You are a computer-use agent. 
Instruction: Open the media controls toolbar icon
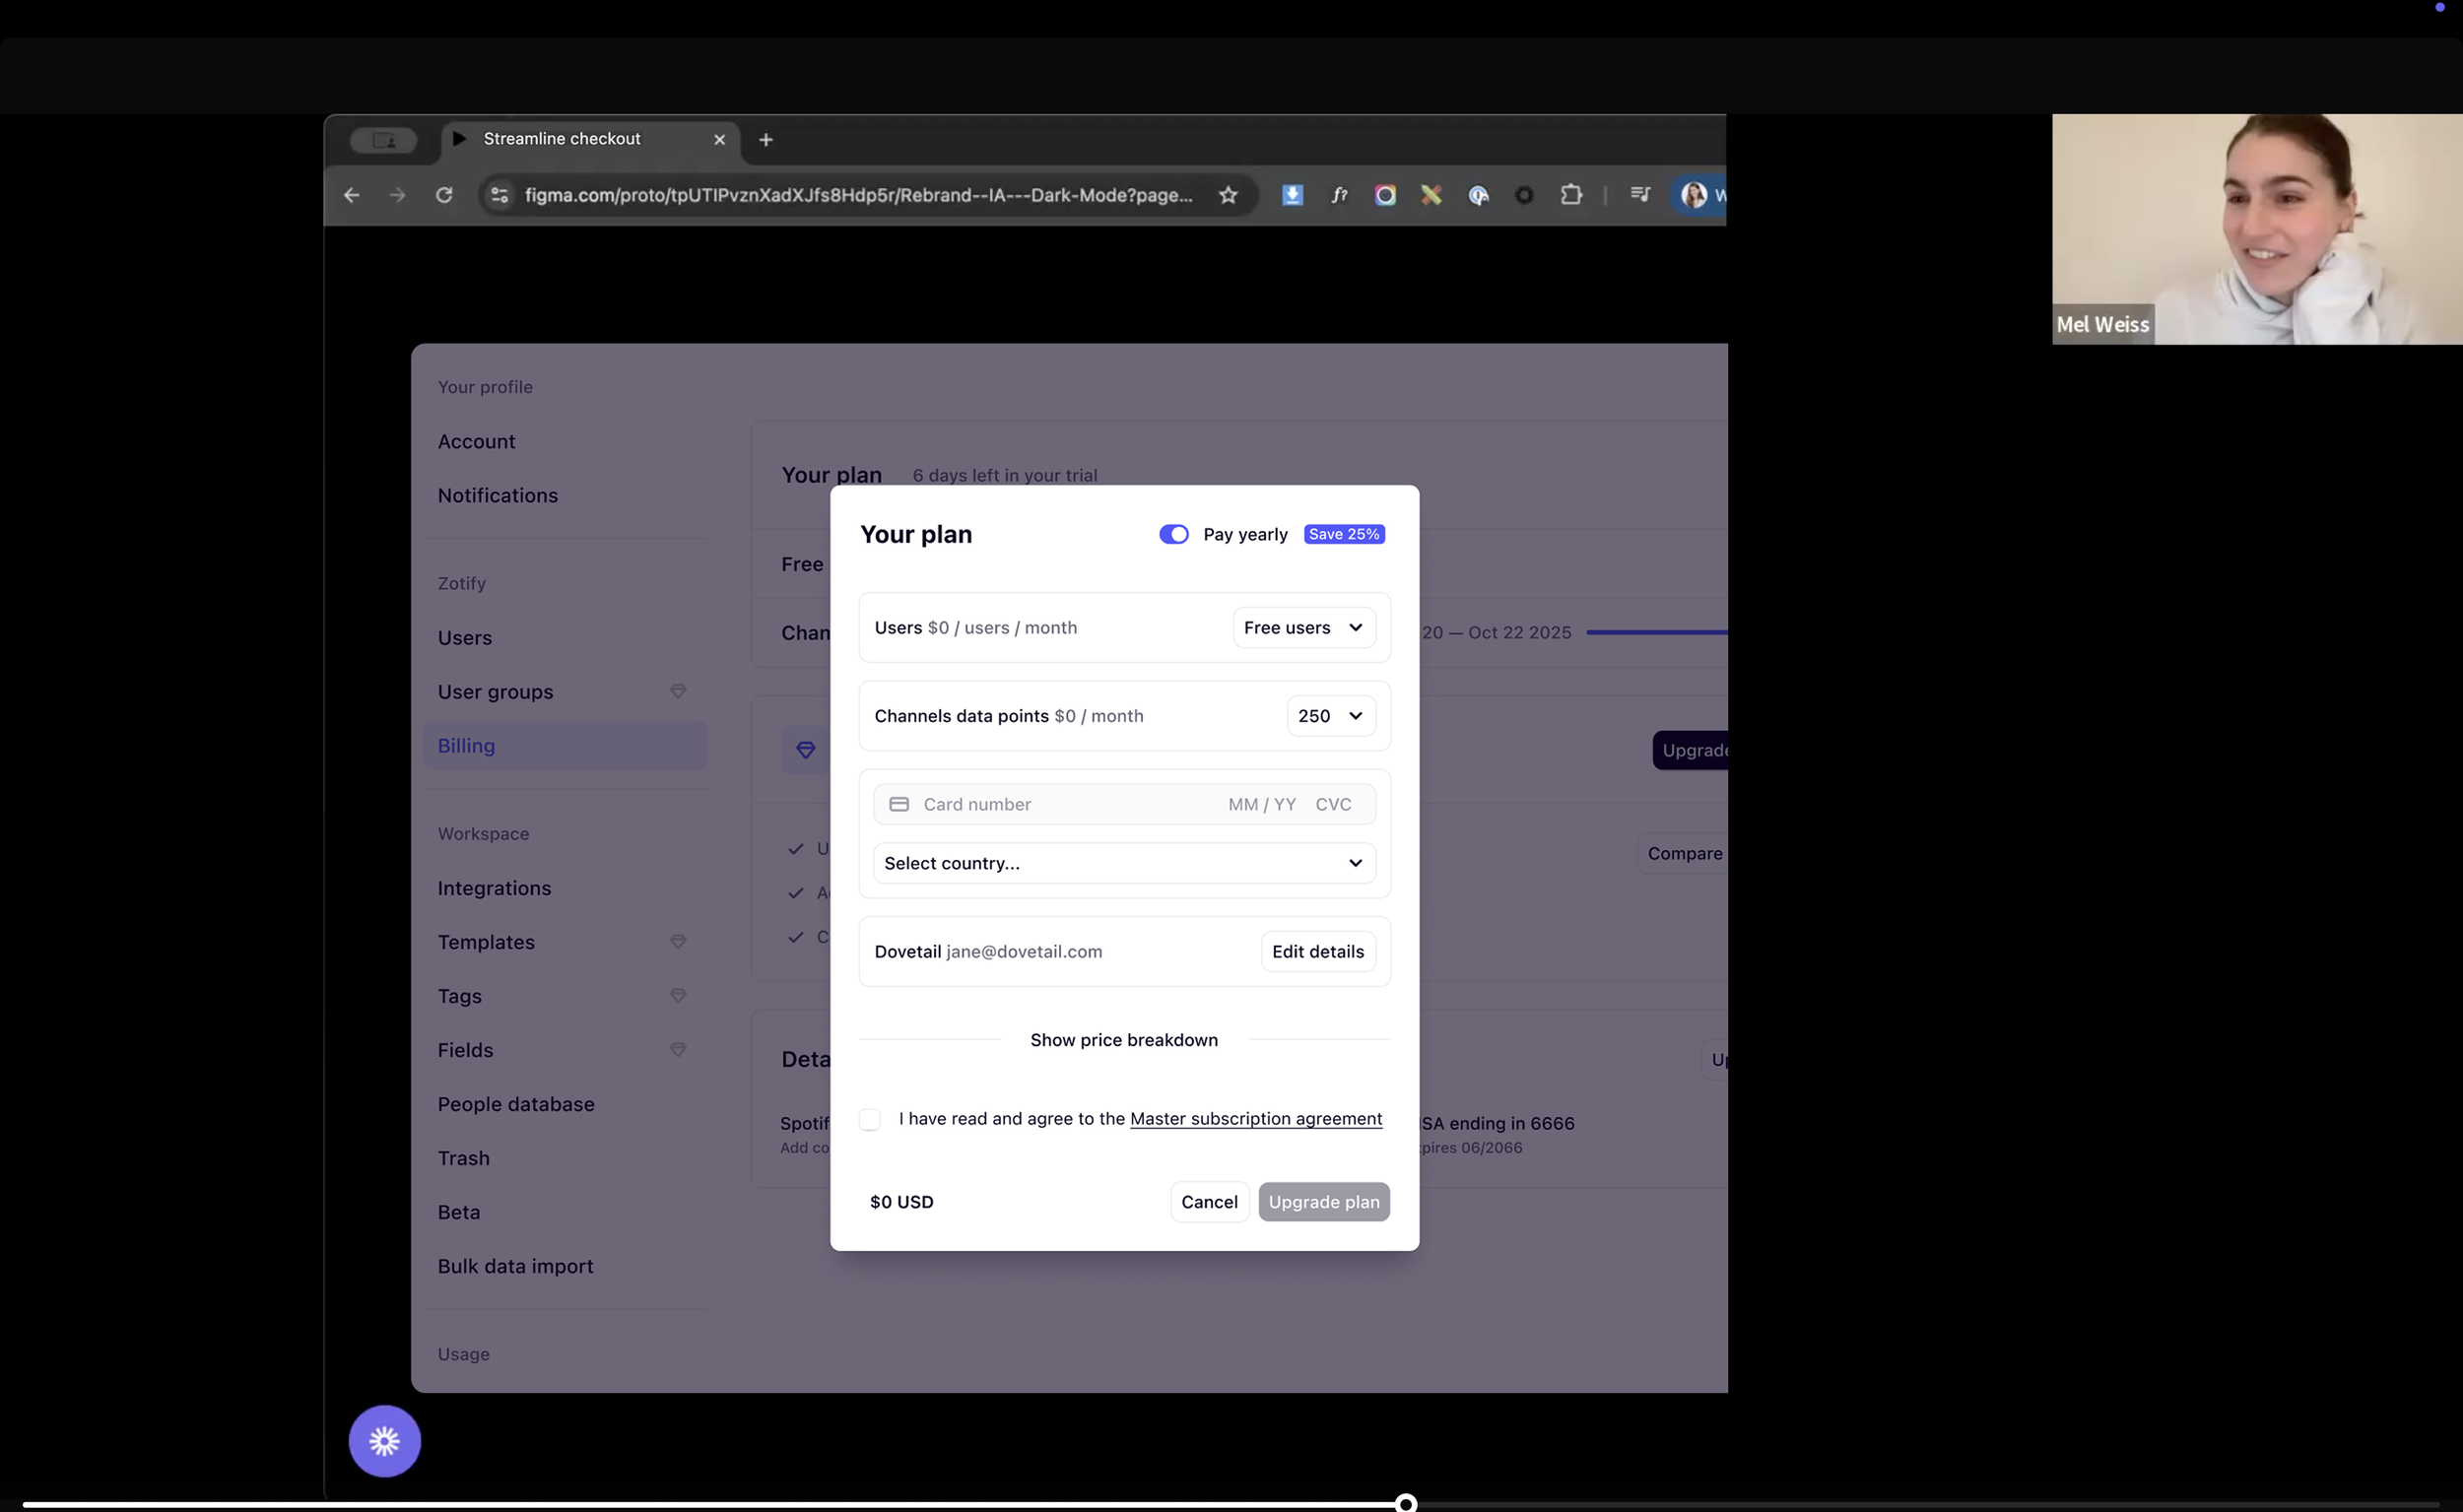coord(1640,195)
